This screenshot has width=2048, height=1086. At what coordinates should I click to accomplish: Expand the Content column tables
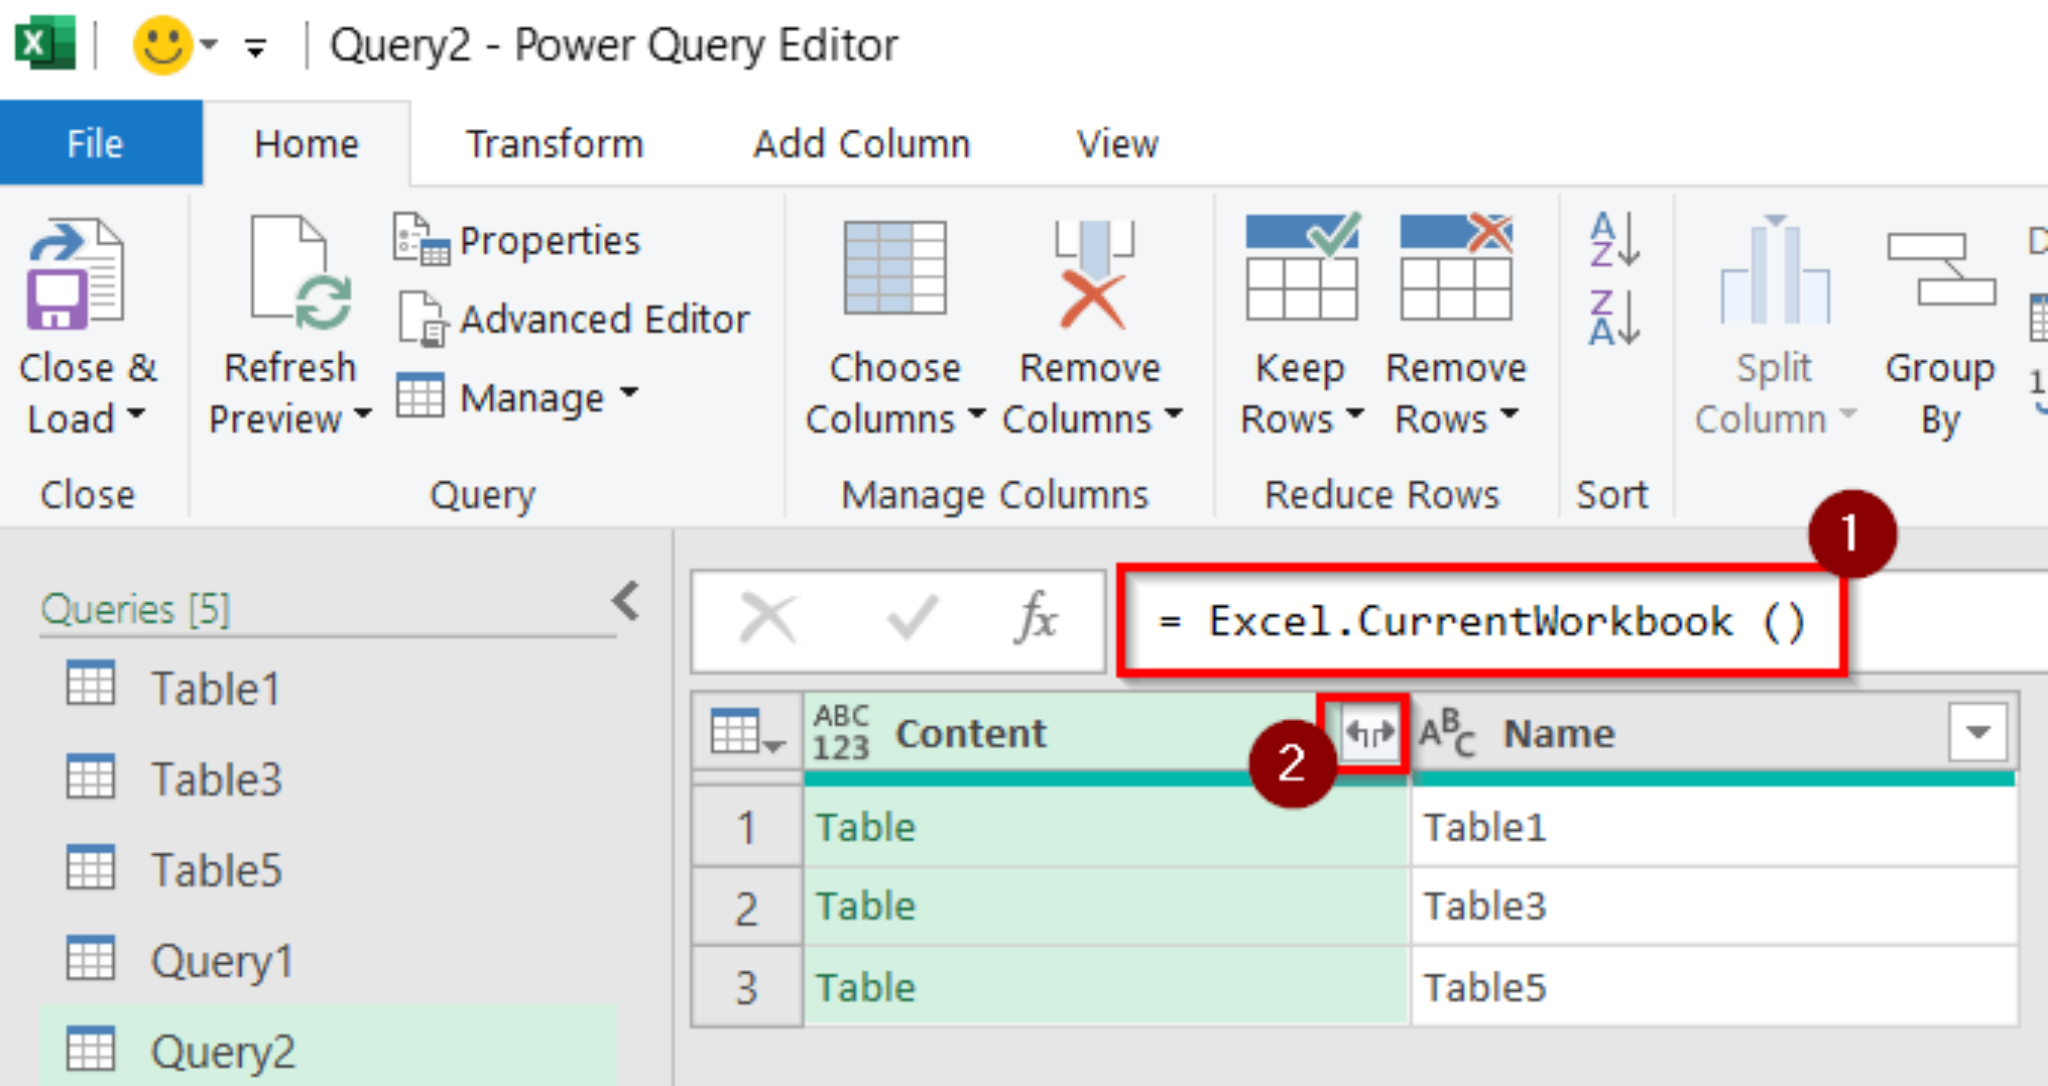click(x=1369, y=733)
